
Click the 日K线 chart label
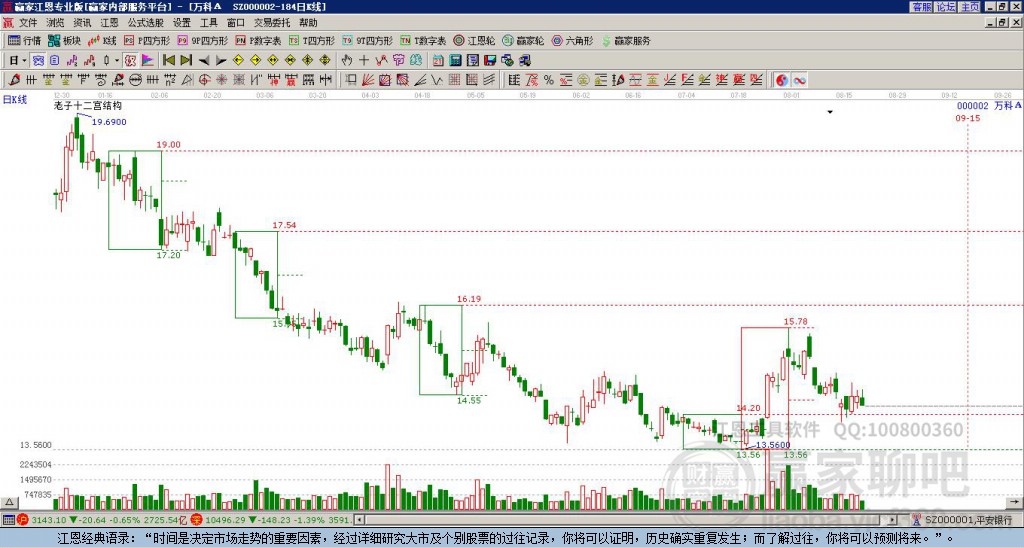click(x=15, y=100)
